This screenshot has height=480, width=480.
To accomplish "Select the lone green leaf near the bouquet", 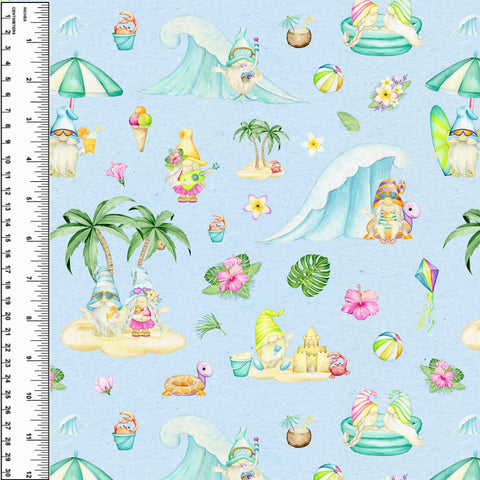I will tap(349, 121).
